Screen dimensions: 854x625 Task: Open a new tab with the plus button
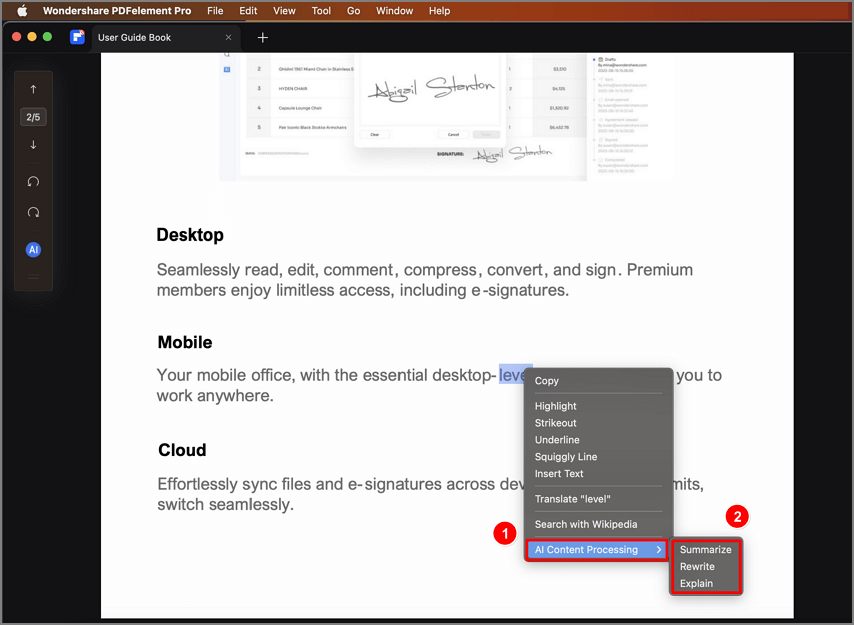pos(263,38)
